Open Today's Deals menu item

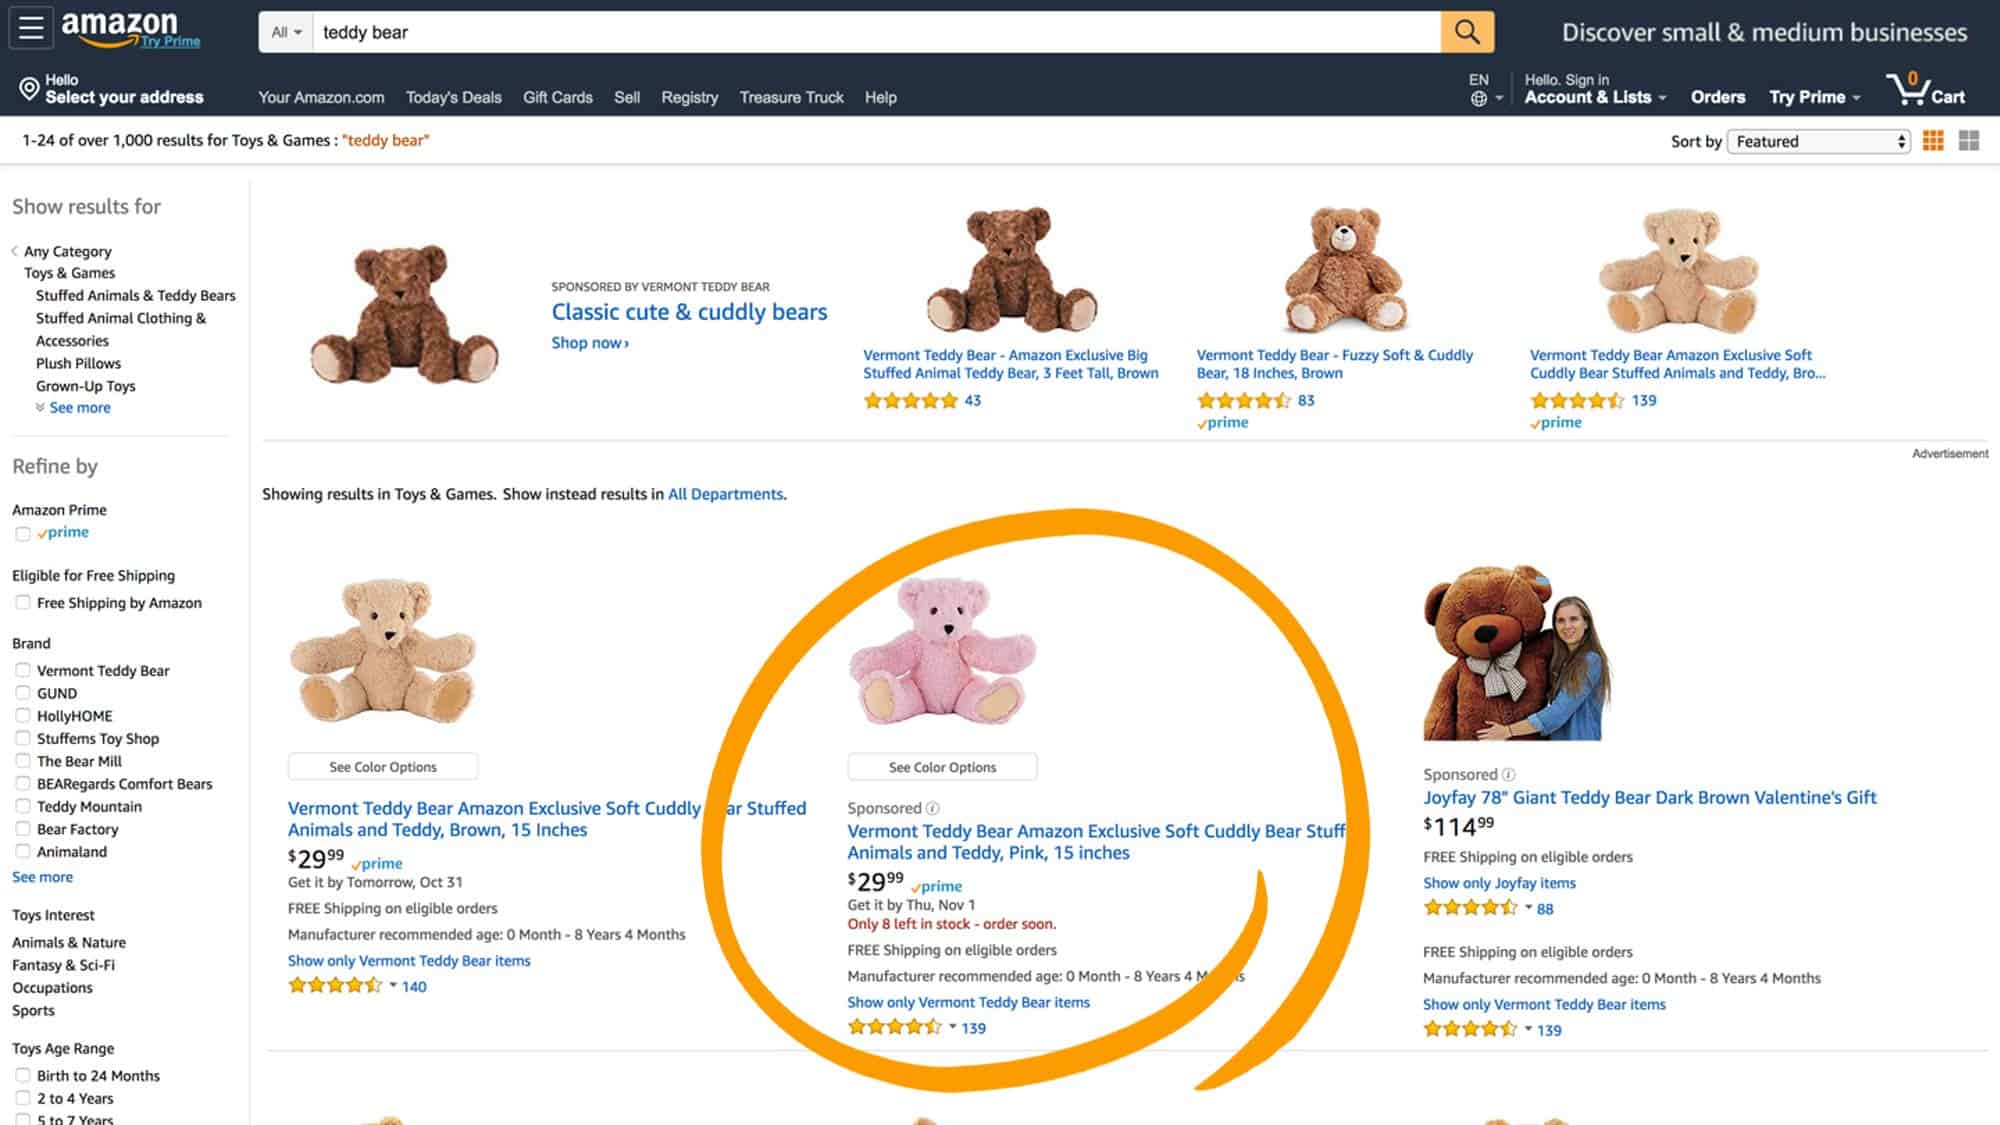point(451,98)
